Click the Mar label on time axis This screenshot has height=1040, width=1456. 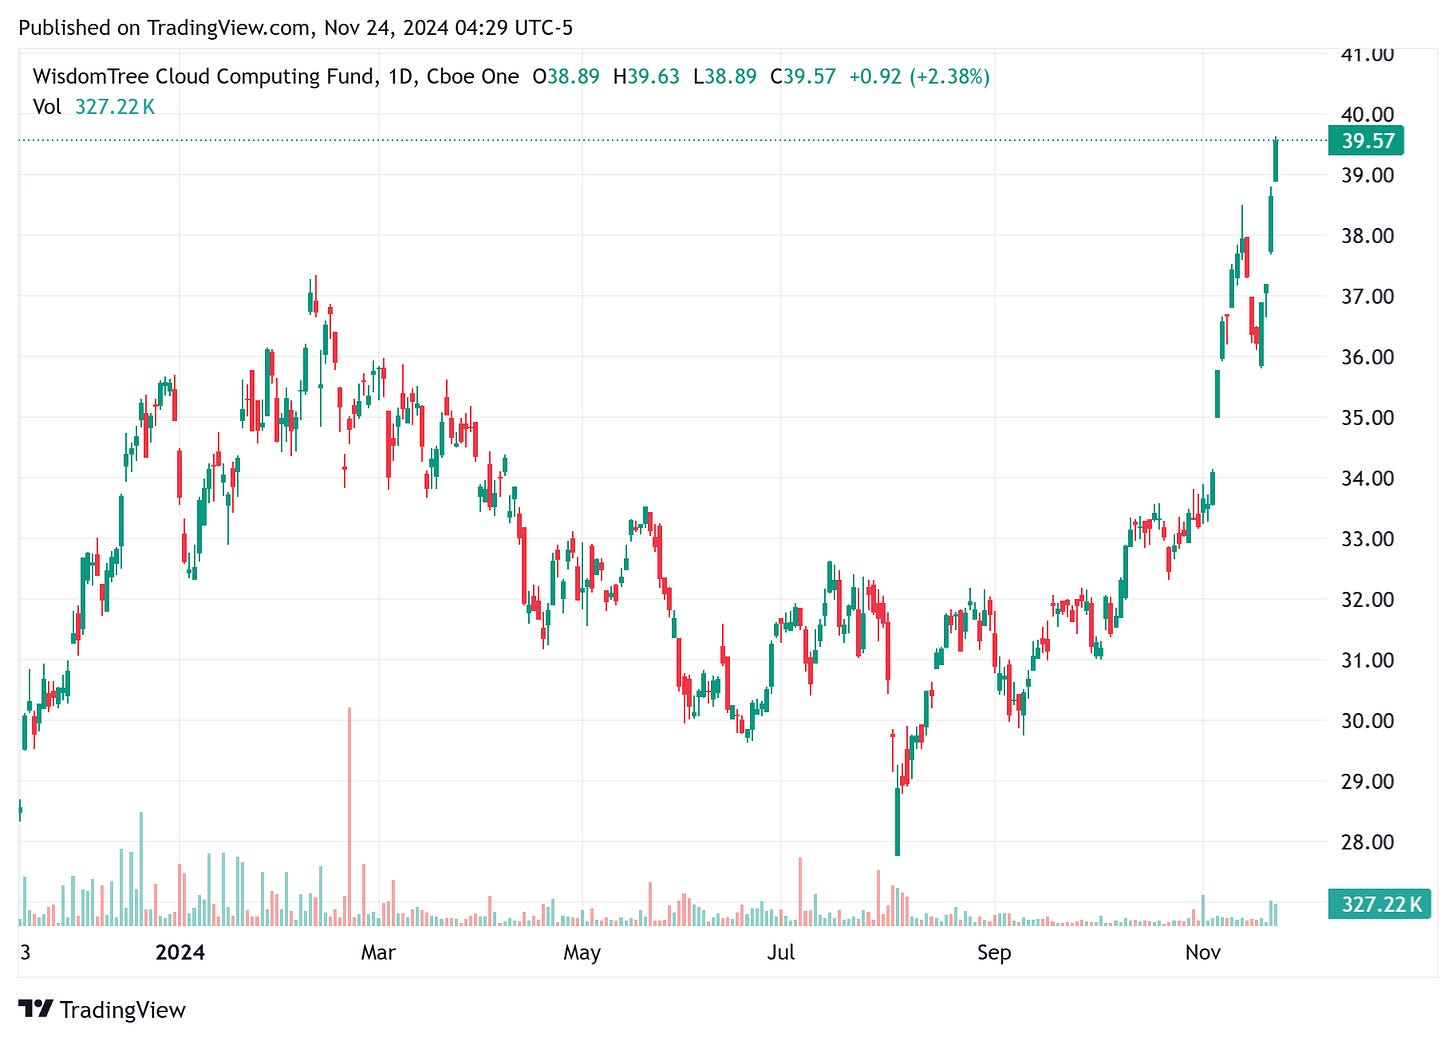[x=378, y=953]
